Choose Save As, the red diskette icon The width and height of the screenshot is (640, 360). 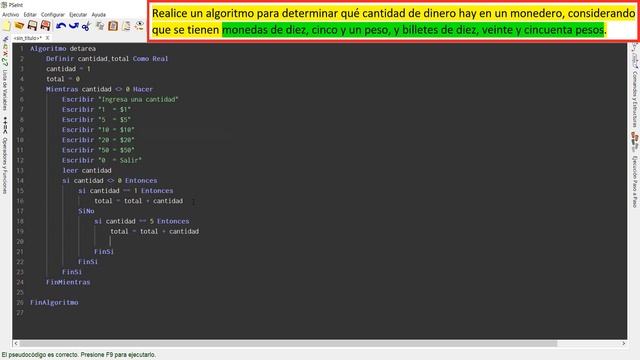pos(46,26)
